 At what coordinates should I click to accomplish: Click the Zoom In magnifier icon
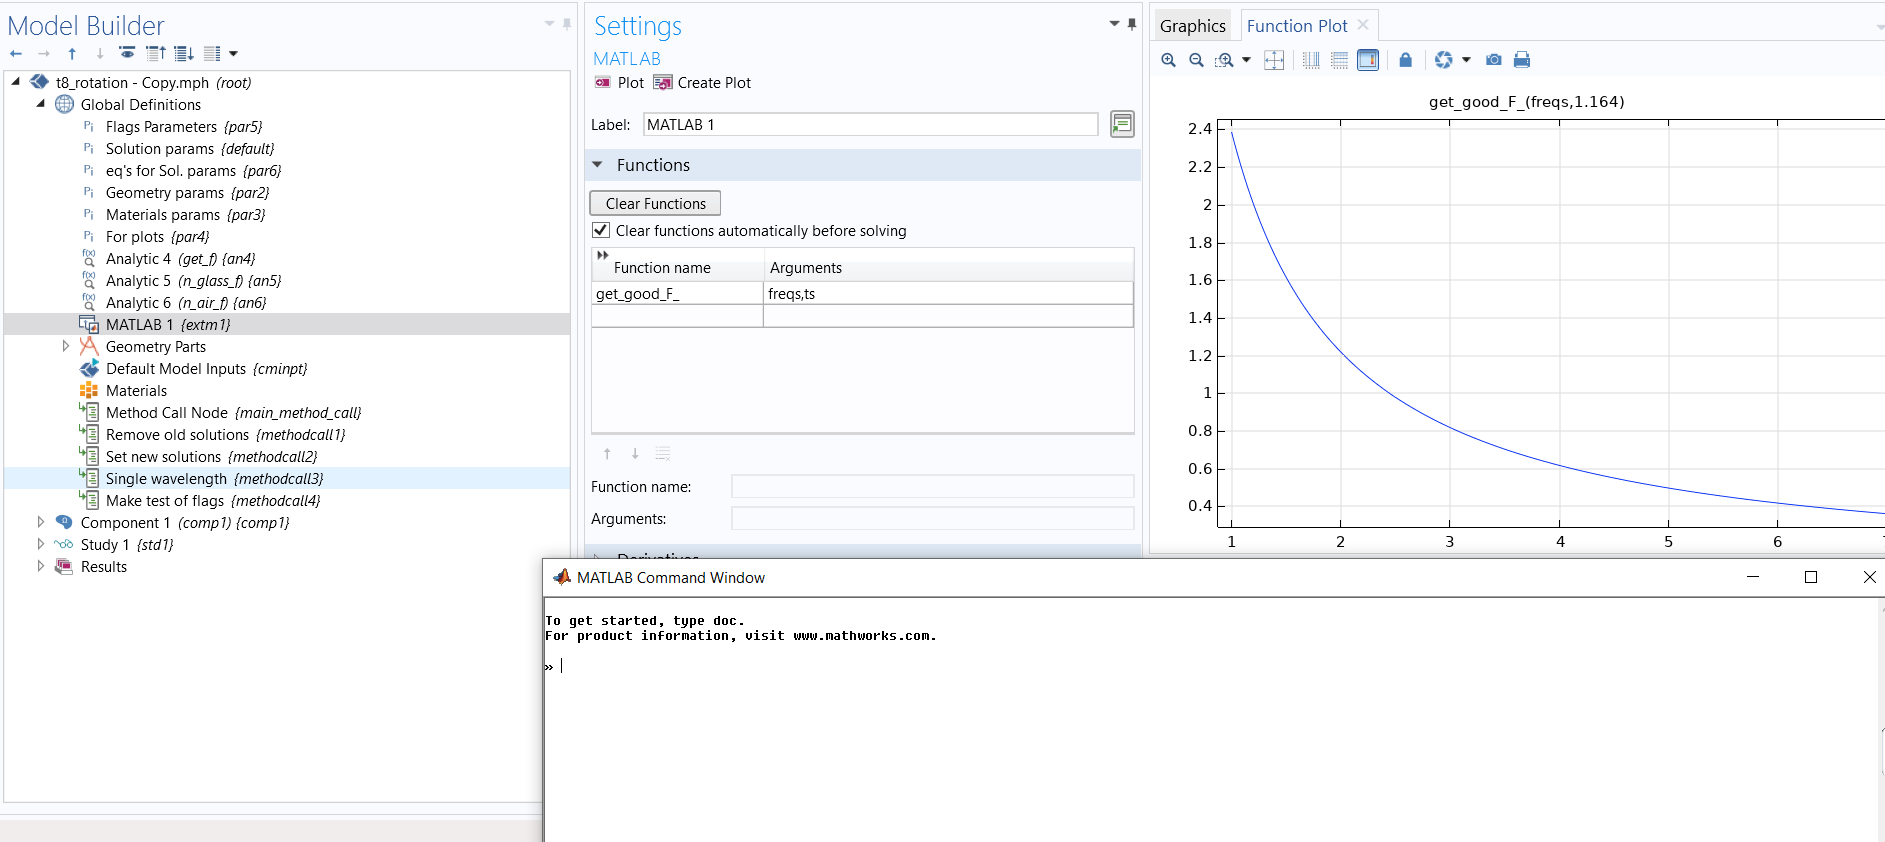click(1168, 60)
